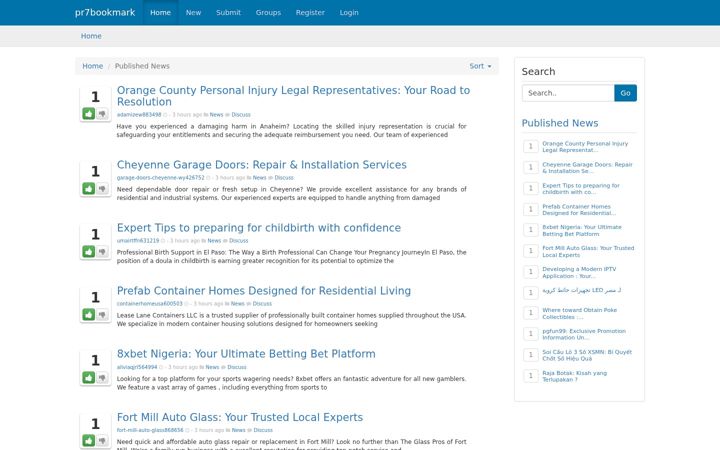The height and width of the screenshot is (450, 720).
Task: Open 8xbet Nigeria article title
Action: click(x=246, y=354)
